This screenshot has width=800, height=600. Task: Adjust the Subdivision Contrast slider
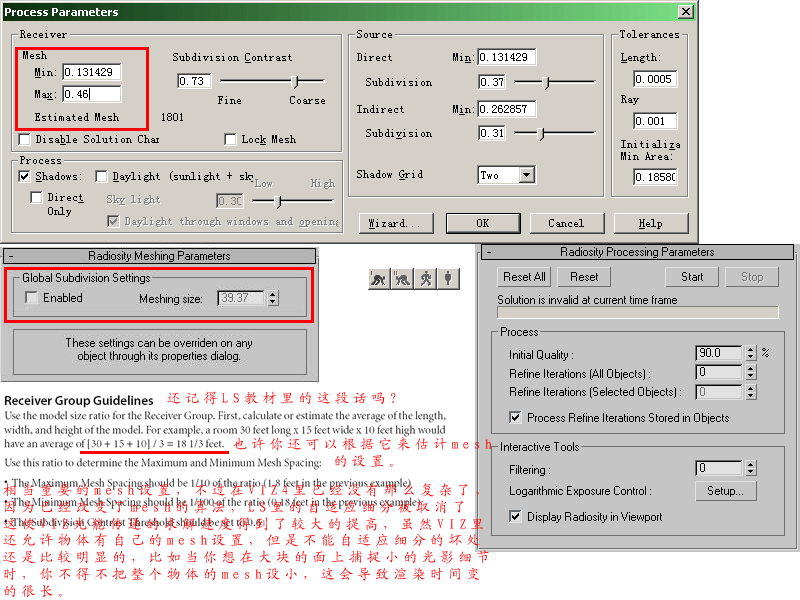(x=295, y=81)
